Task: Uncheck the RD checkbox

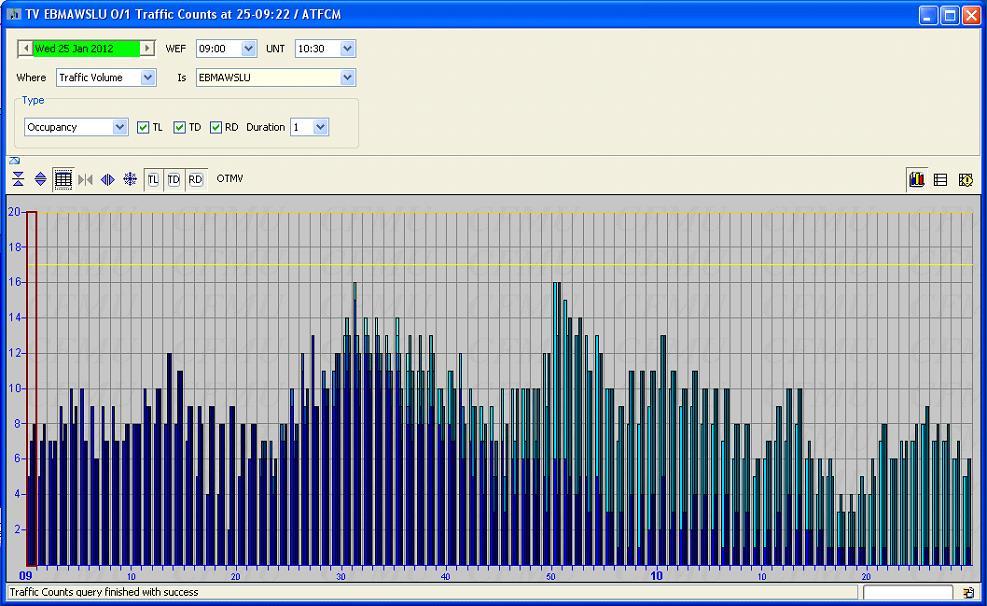Action: pyautogui.click(x=216, y=127)
